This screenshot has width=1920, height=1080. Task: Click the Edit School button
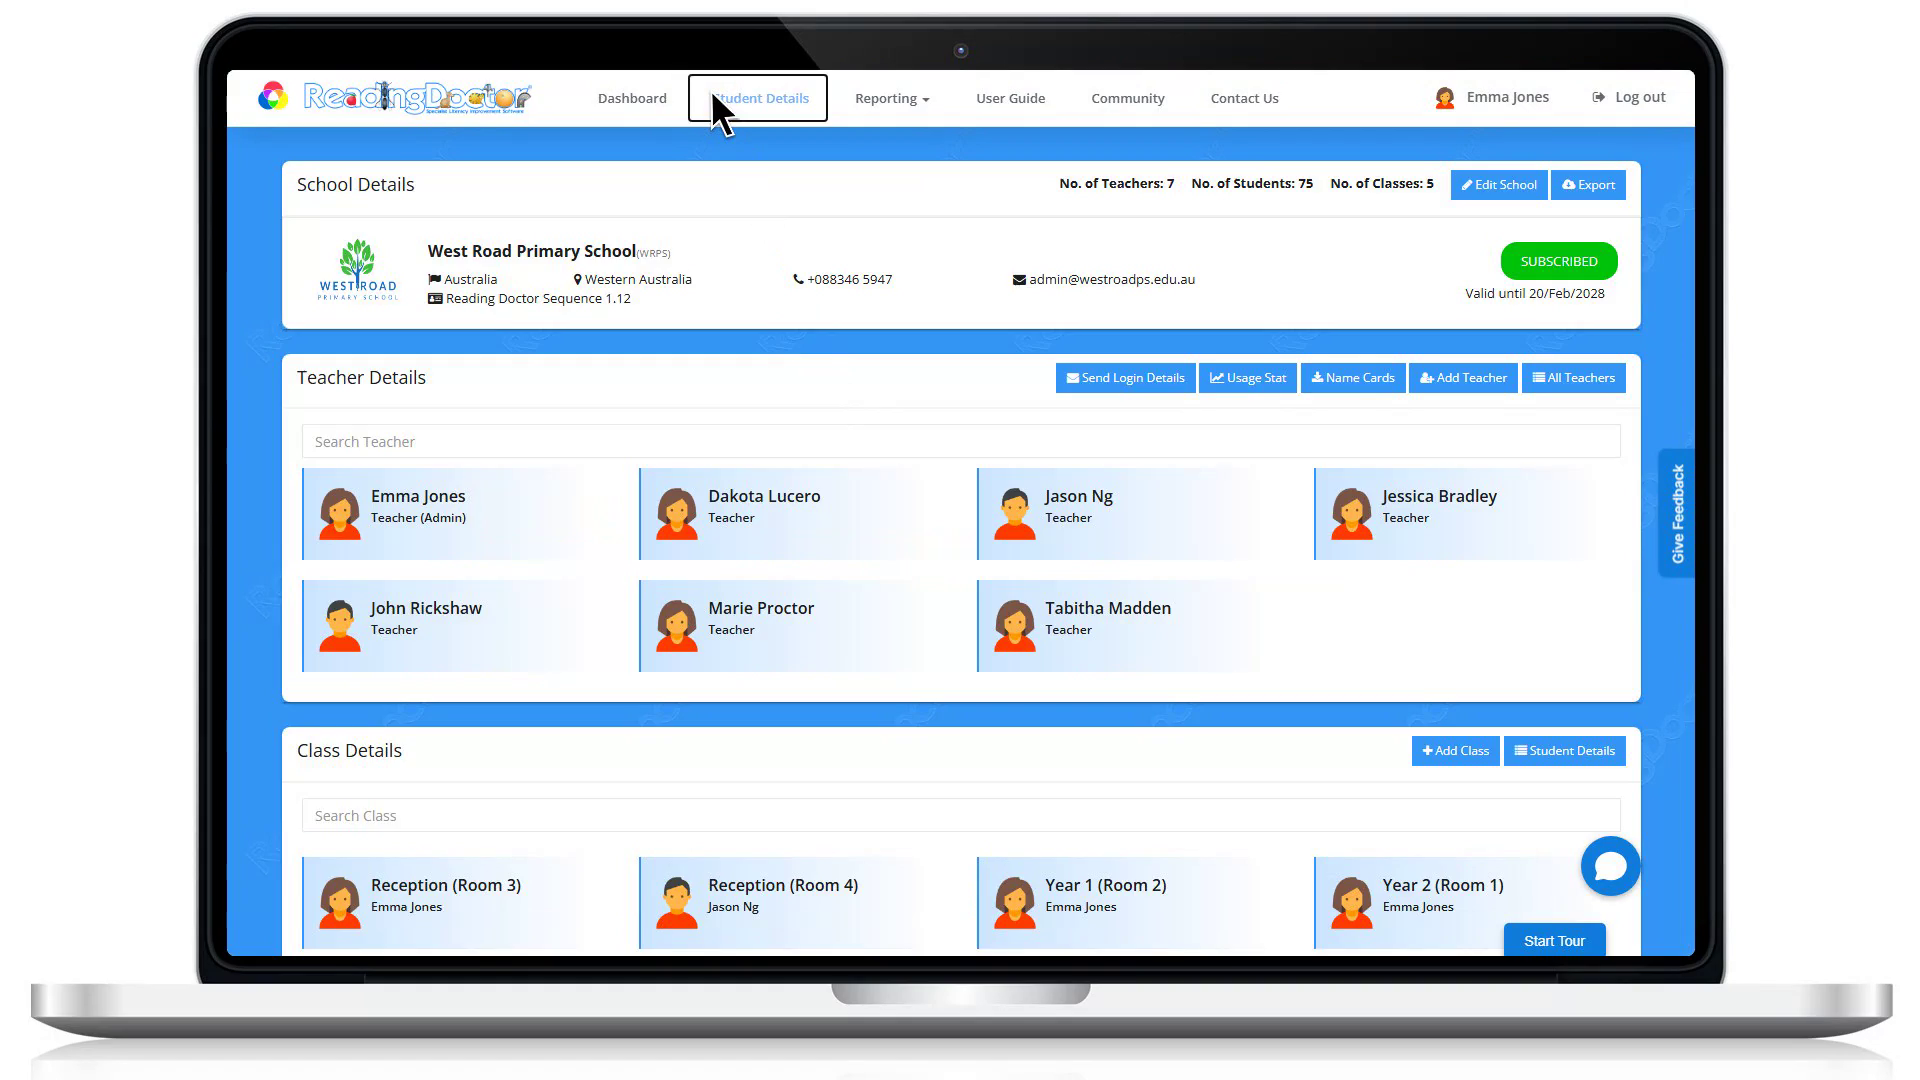[1499, 185]
